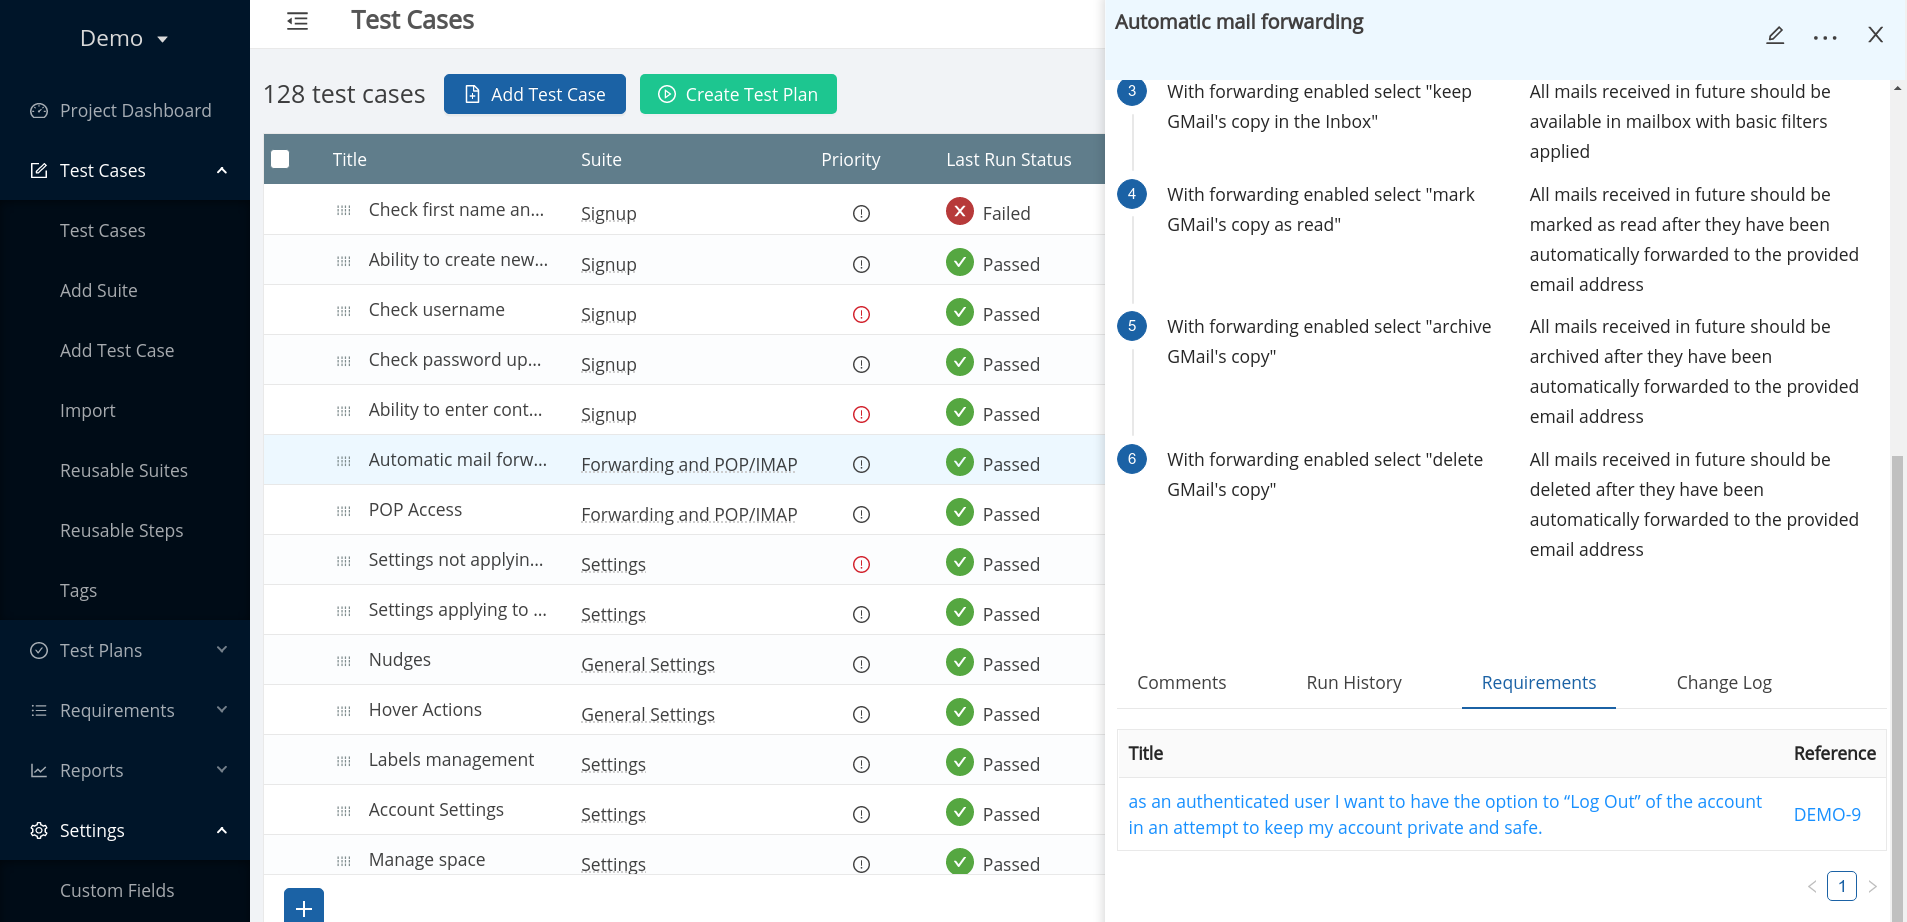1907x922 pixels.
Task: Click Passed status icon for Labels management
Action: pos(960,762)
